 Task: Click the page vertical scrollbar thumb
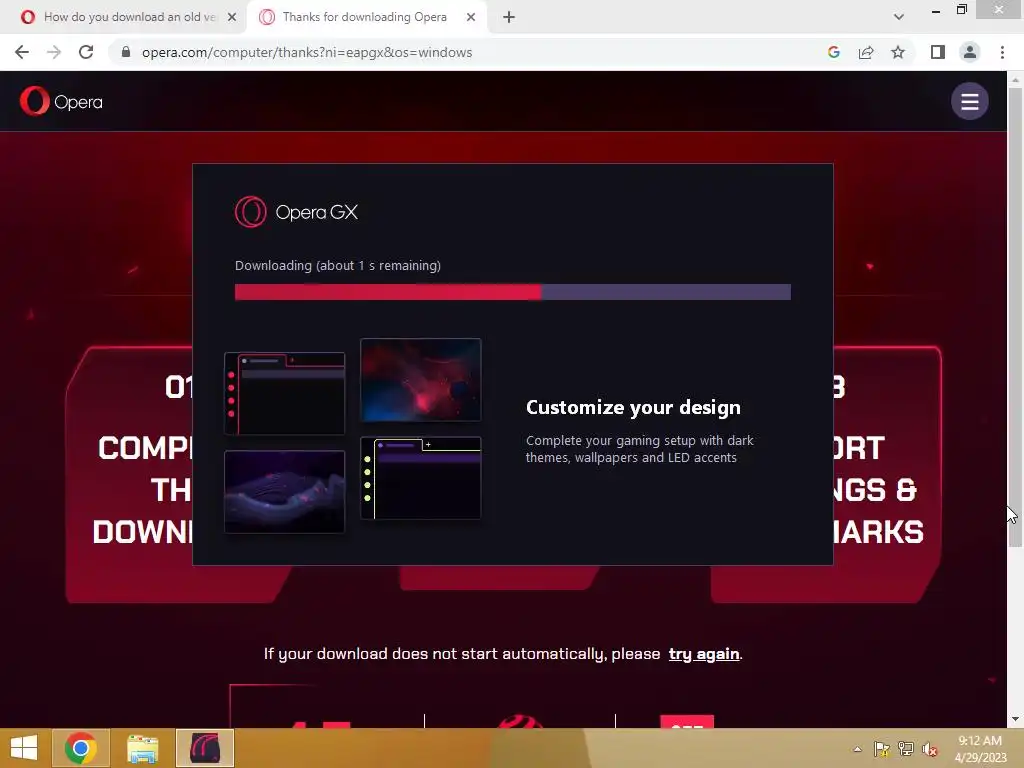(x=1015, y=317)
